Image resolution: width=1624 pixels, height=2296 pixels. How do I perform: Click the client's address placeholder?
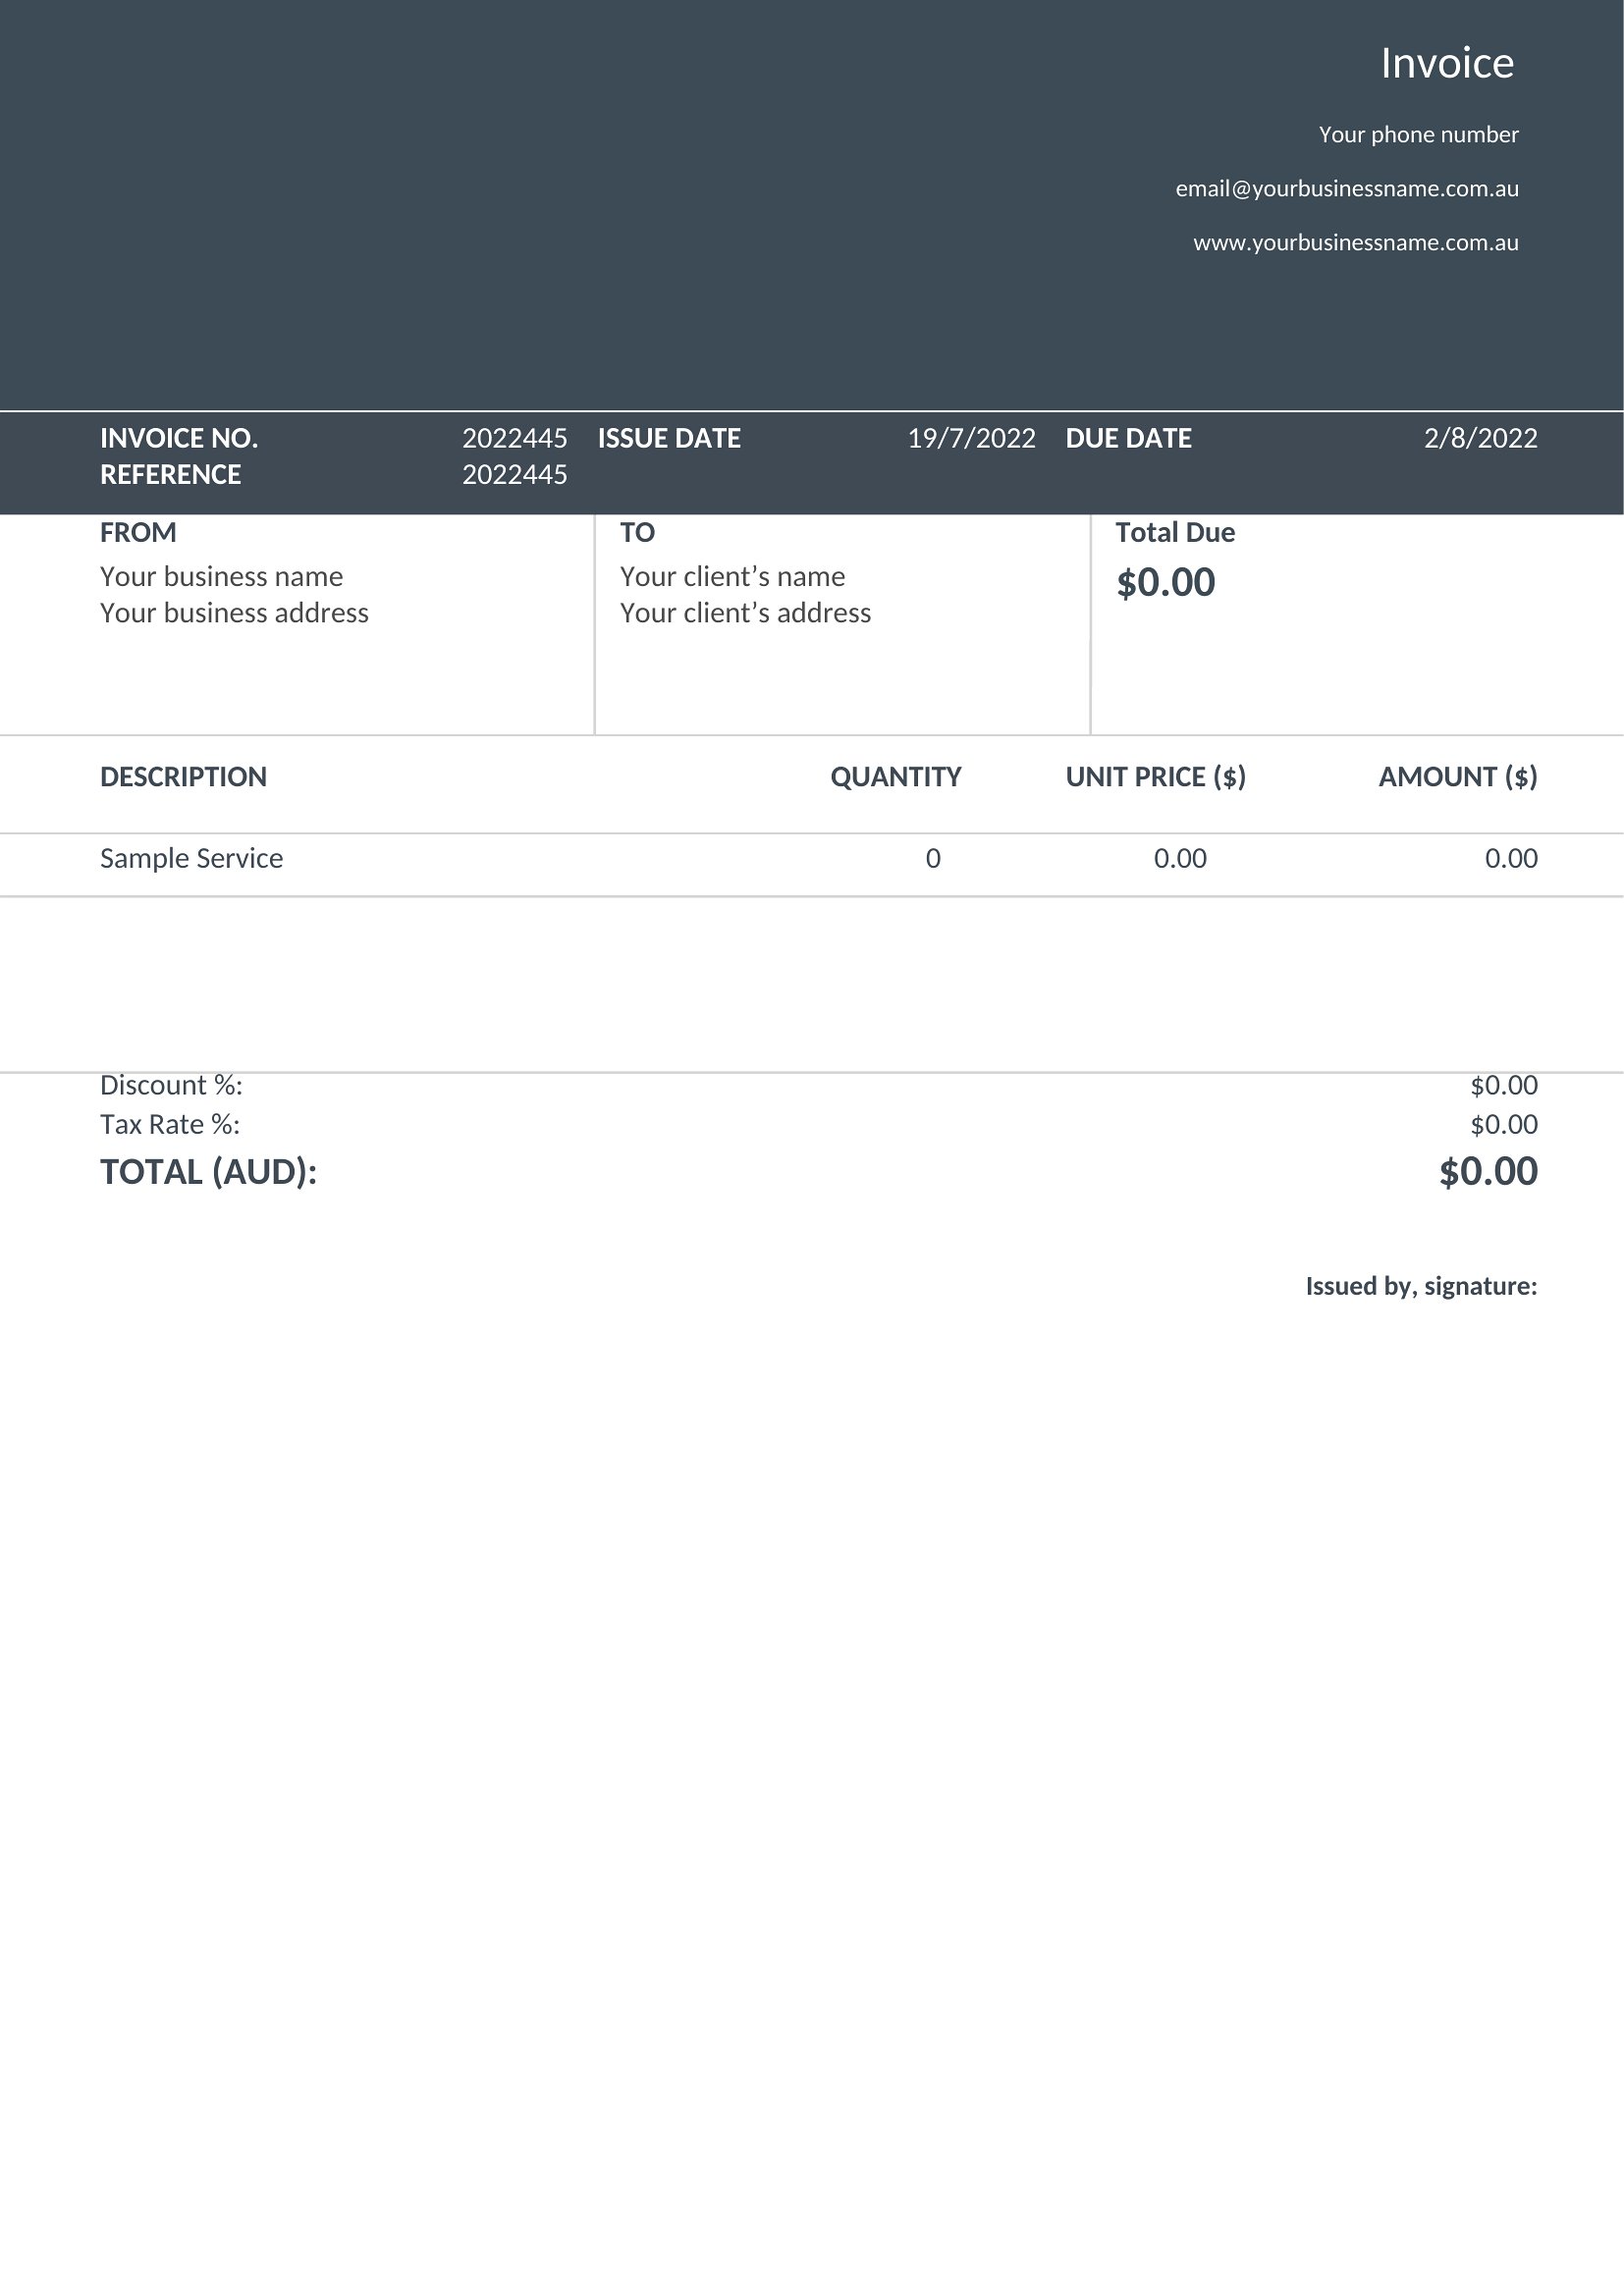745,612
